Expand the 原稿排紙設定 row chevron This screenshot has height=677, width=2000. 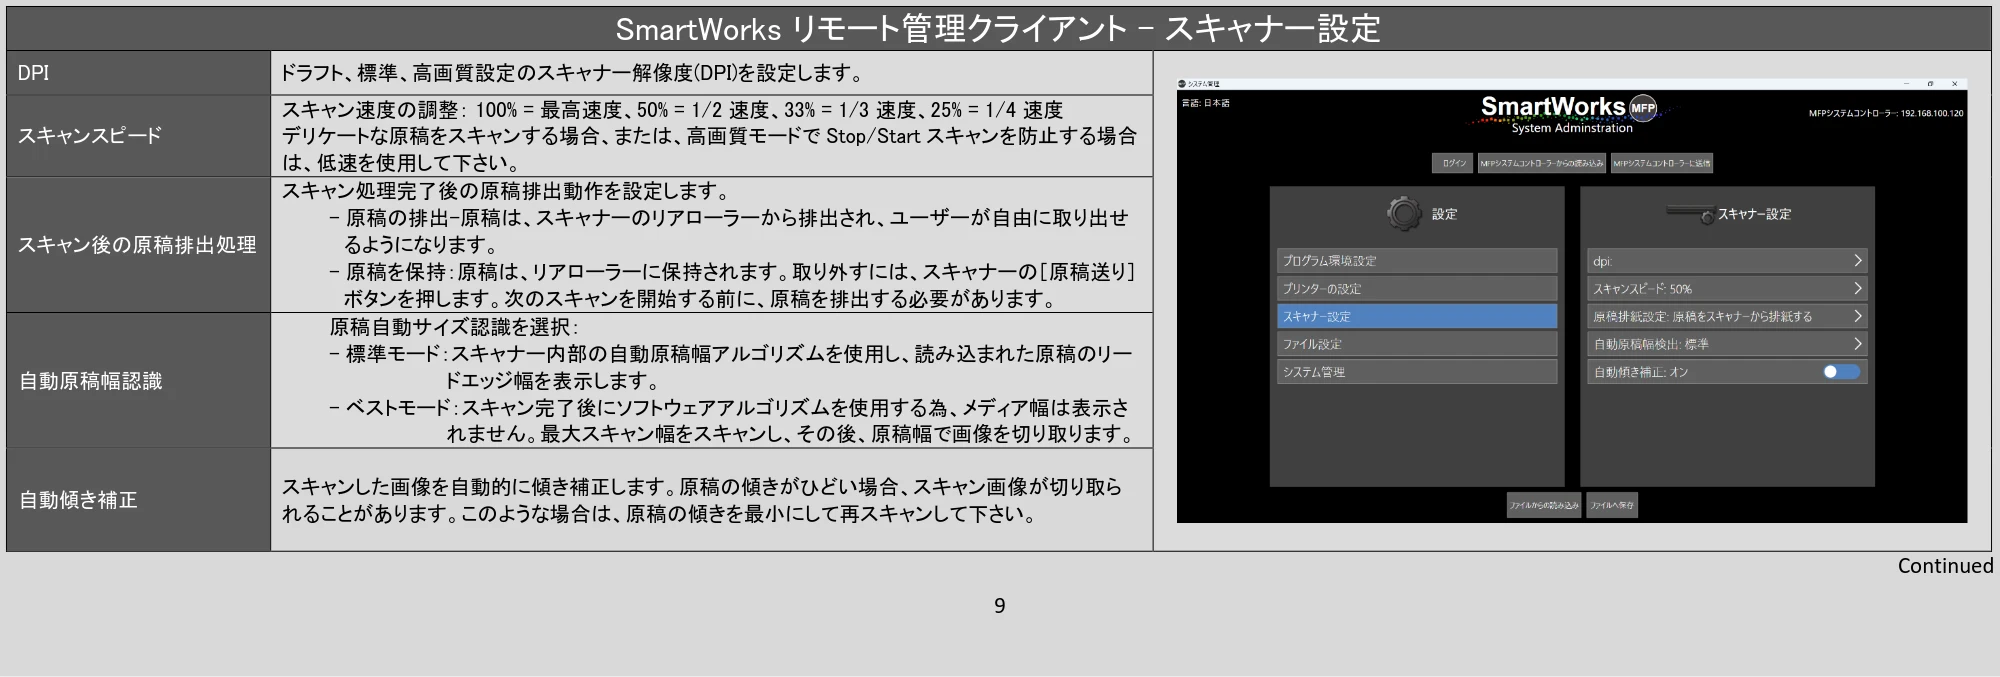pos(1857,316)
